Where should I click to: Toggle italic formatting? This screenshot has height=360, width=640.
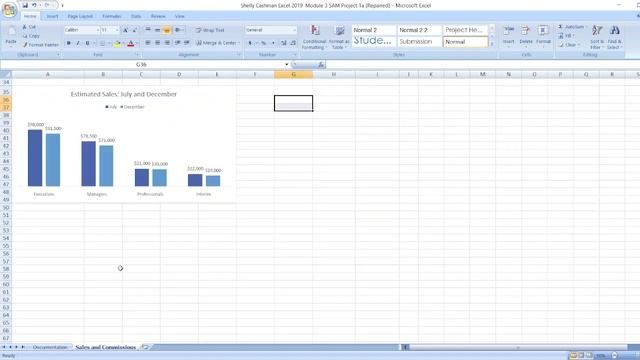(x=78, y=43)
